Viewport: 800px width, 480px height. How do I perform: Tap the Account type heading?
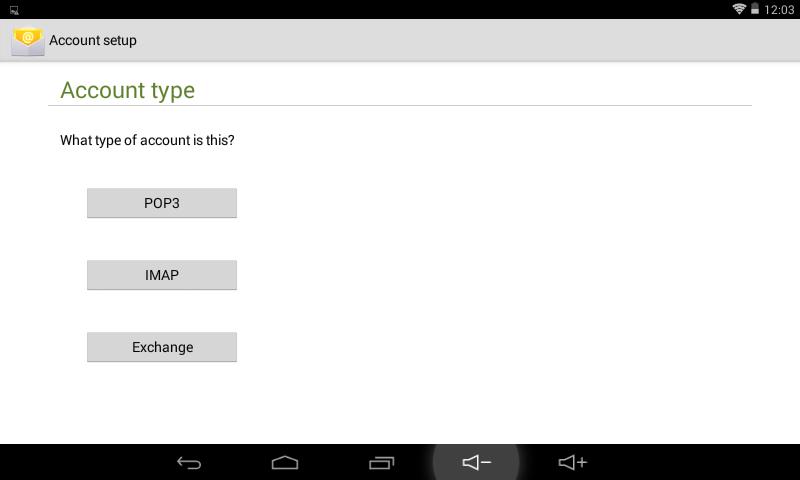click(128, 91)
